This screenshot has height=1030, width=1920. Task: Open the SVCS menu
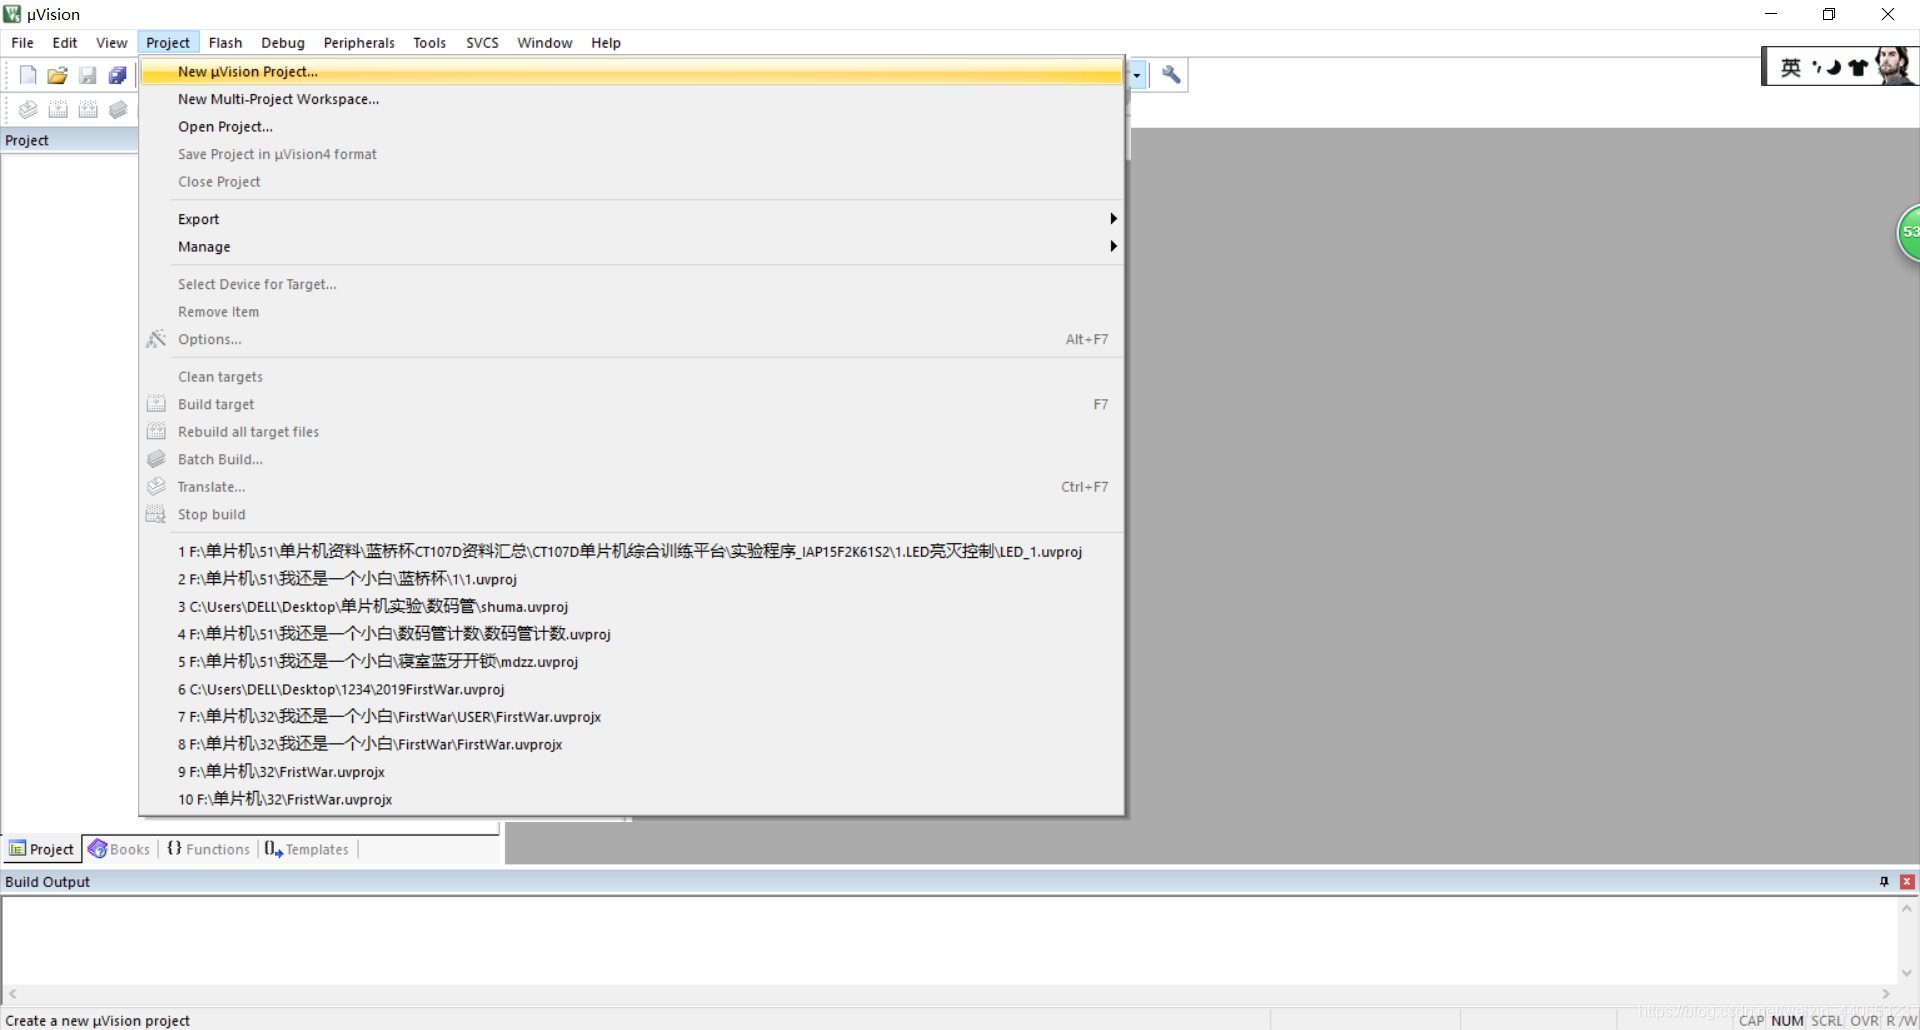(x=482, y=43)
